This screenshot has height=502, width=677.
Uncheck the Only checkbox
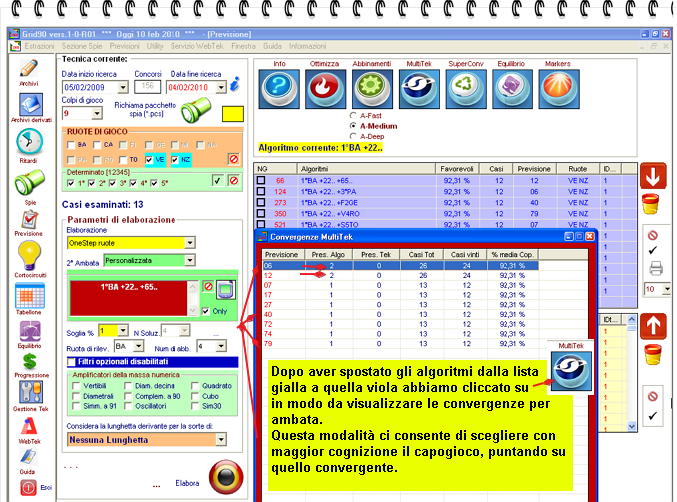[x=206, y=311]
